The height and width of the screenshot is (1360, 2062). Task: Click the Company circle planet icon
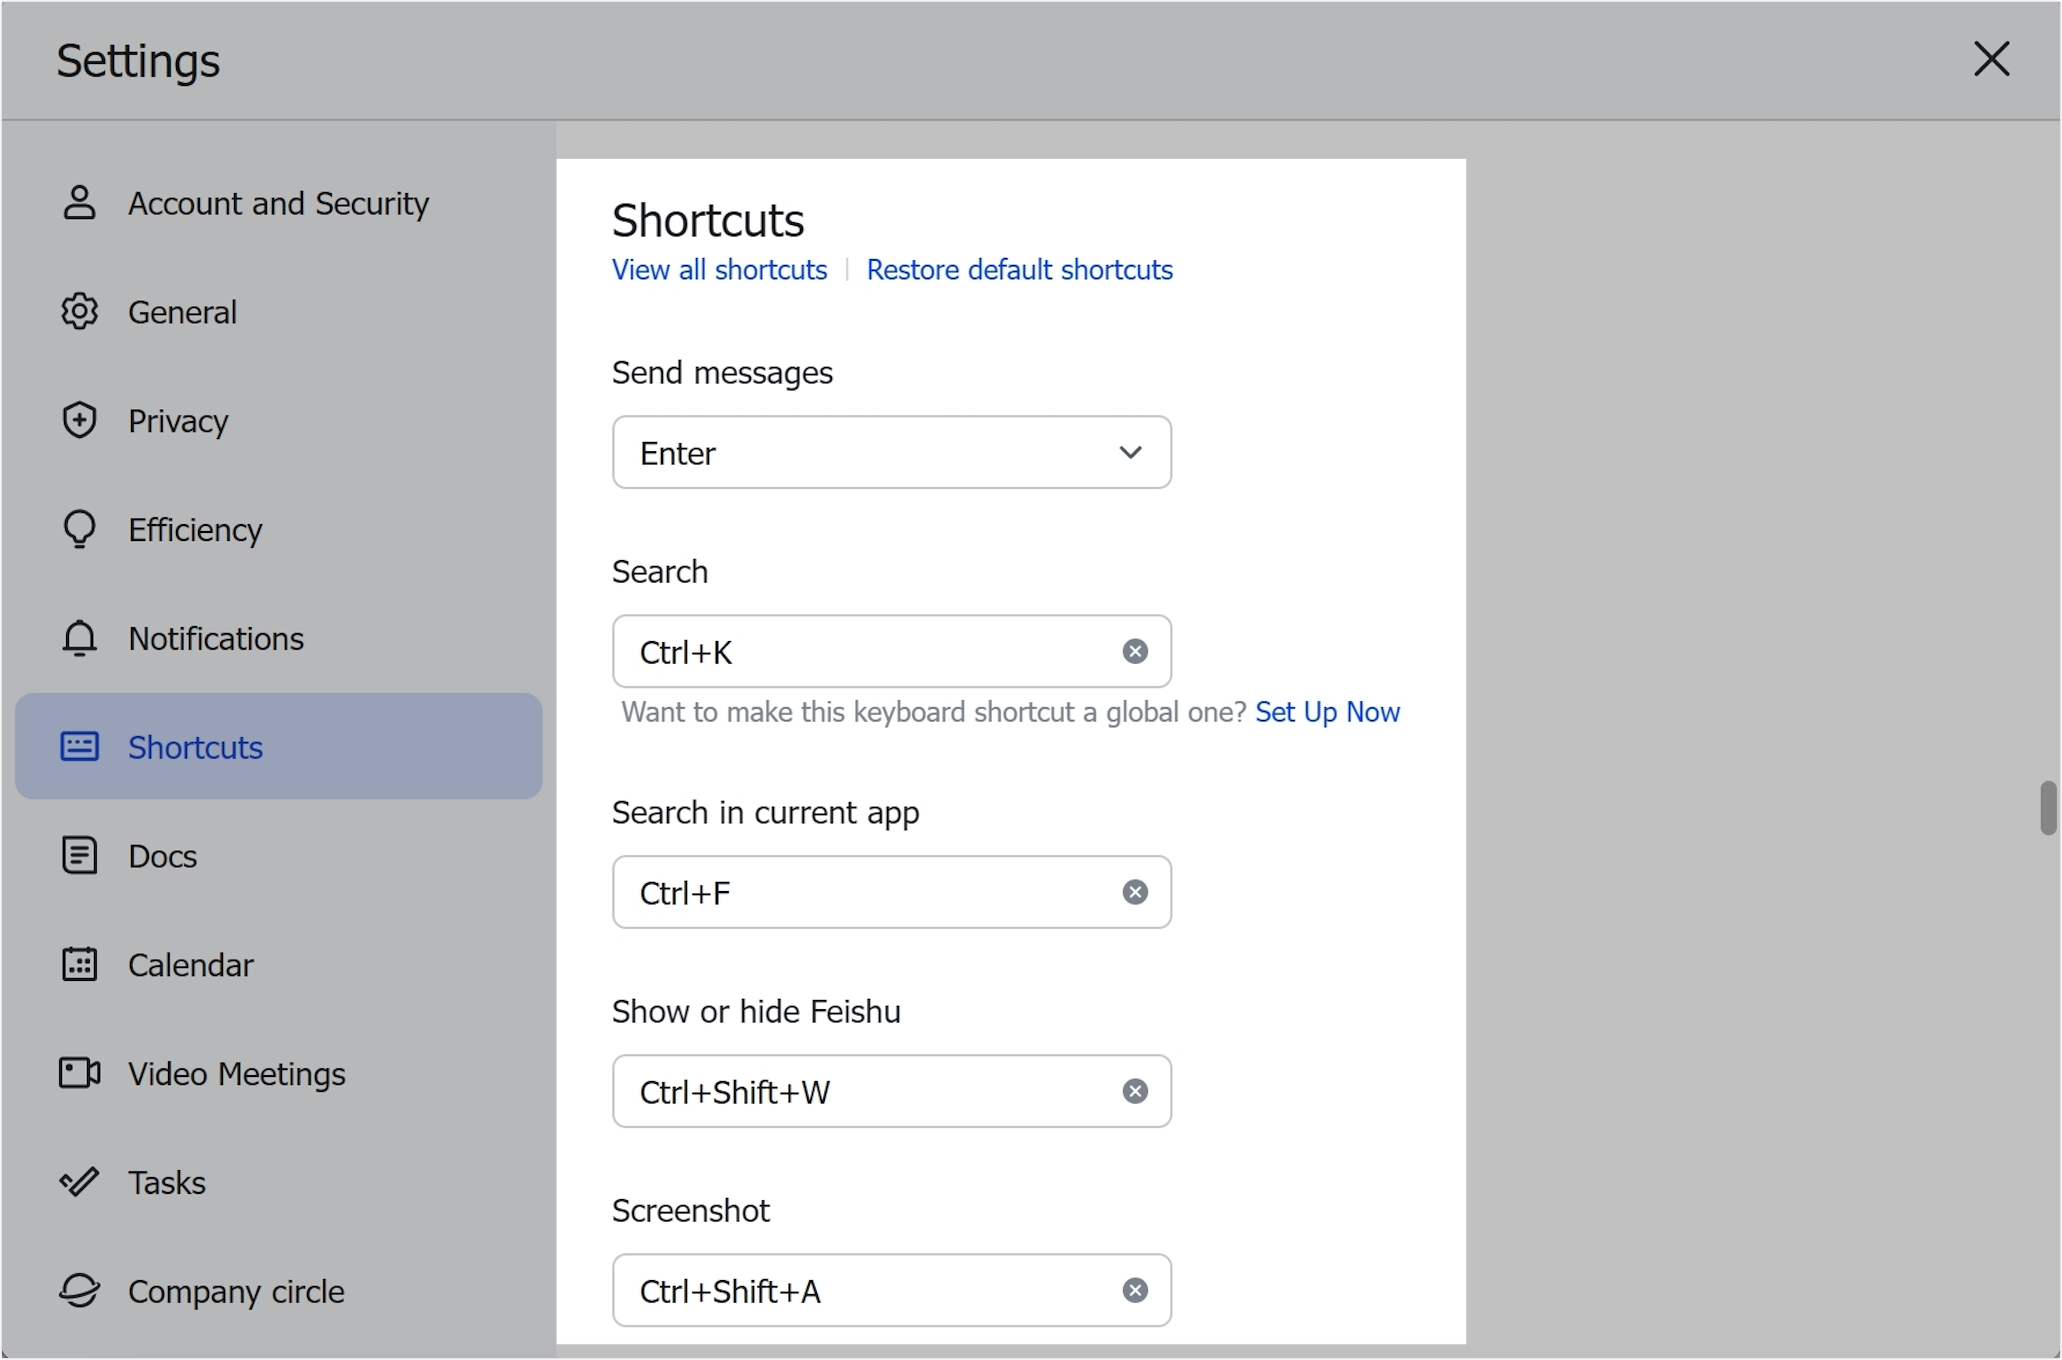tap(79, 1290)
